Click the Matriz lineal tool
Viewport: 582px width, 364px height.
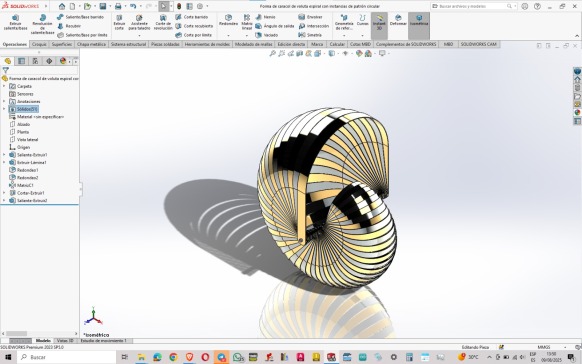(247, 22)
